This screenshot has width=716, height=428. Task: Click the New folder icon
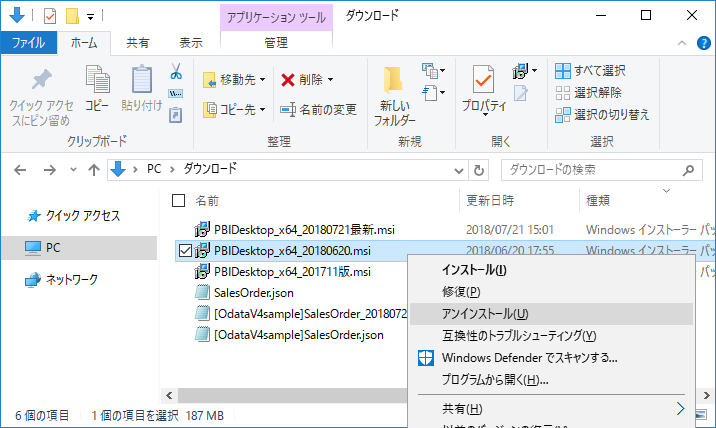[394, 79]
